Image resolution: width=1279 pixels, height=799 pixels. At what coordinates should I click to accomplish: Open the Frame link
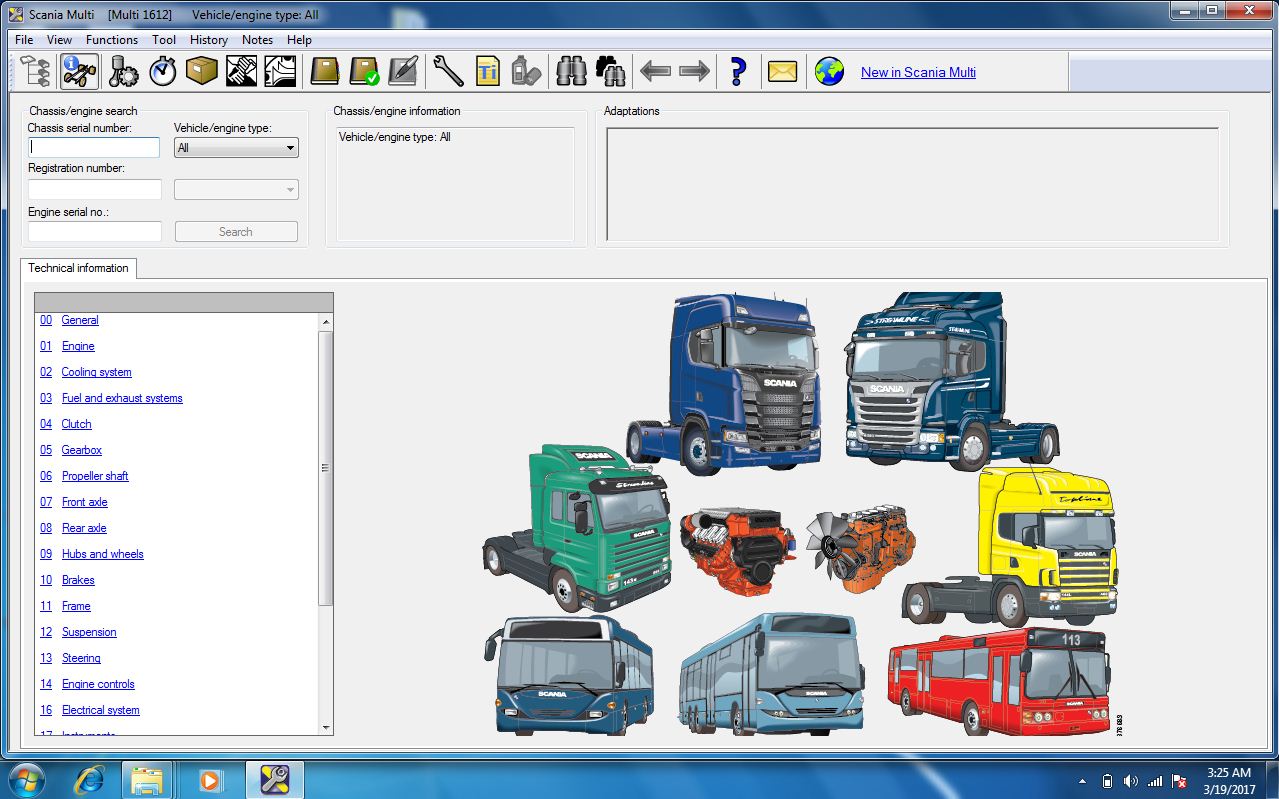click(x=76, y=606)
